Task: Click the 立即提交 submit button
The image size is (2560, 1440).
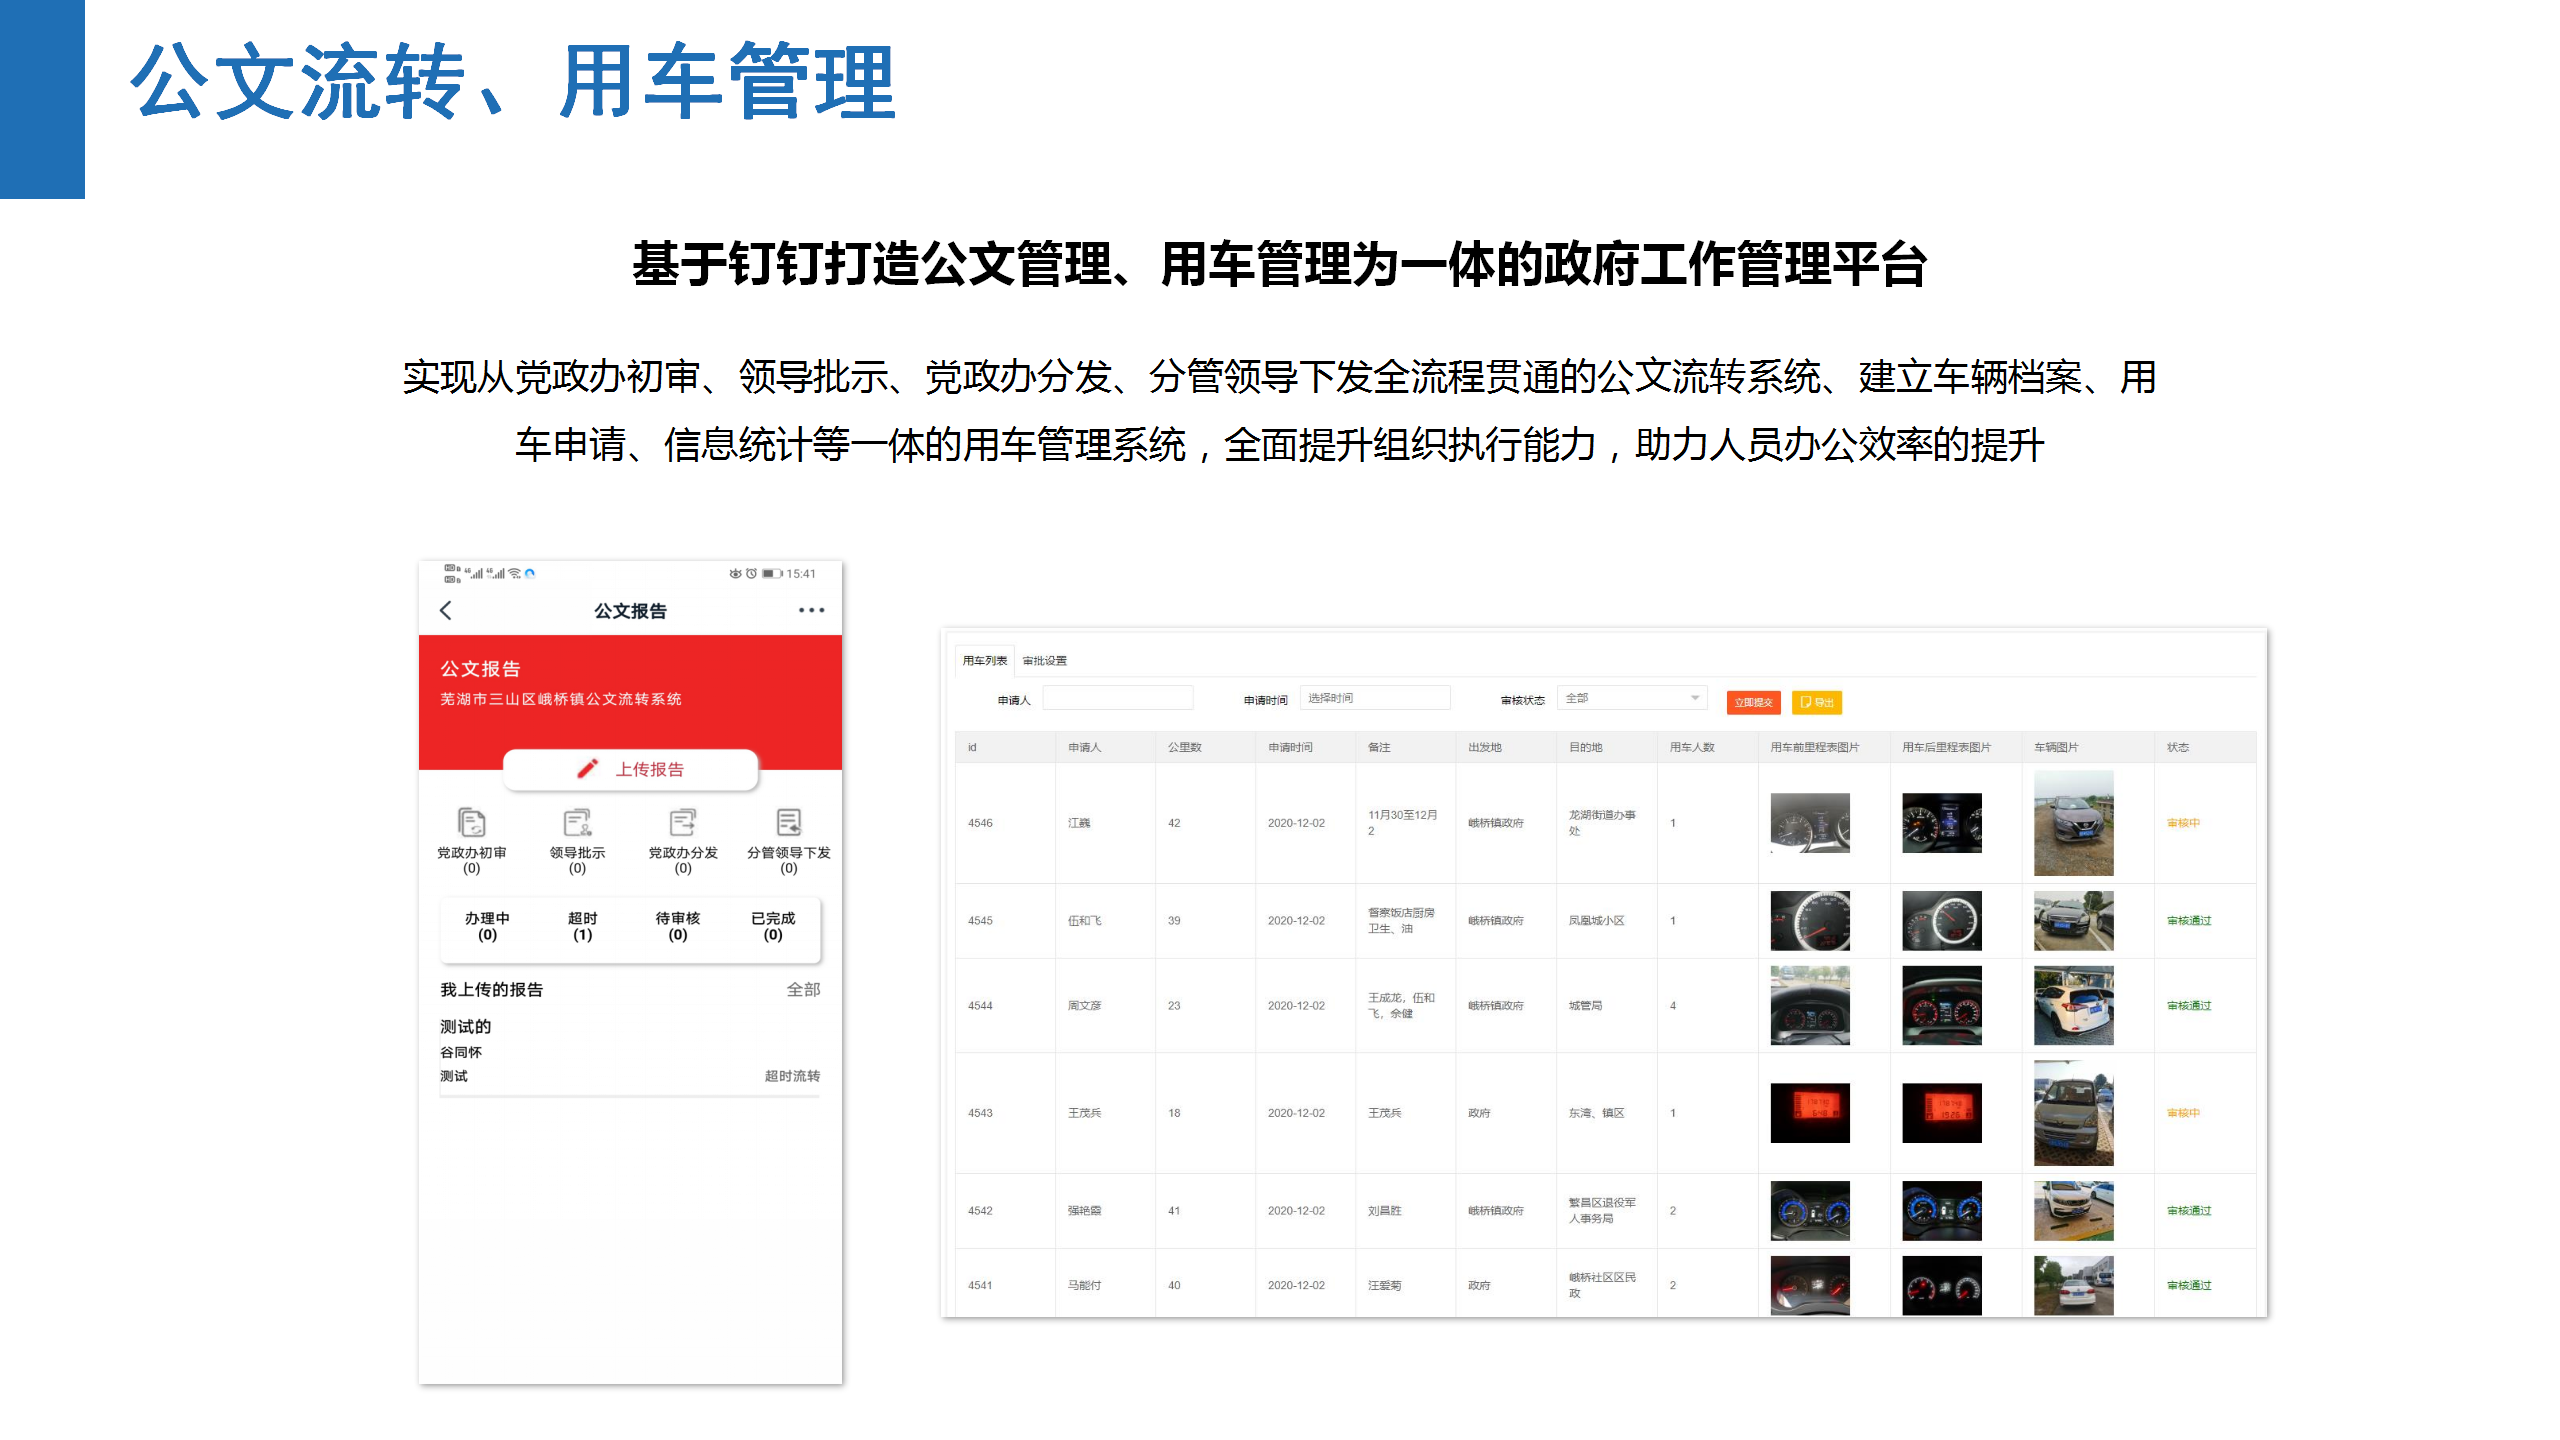Action: 1756,703
